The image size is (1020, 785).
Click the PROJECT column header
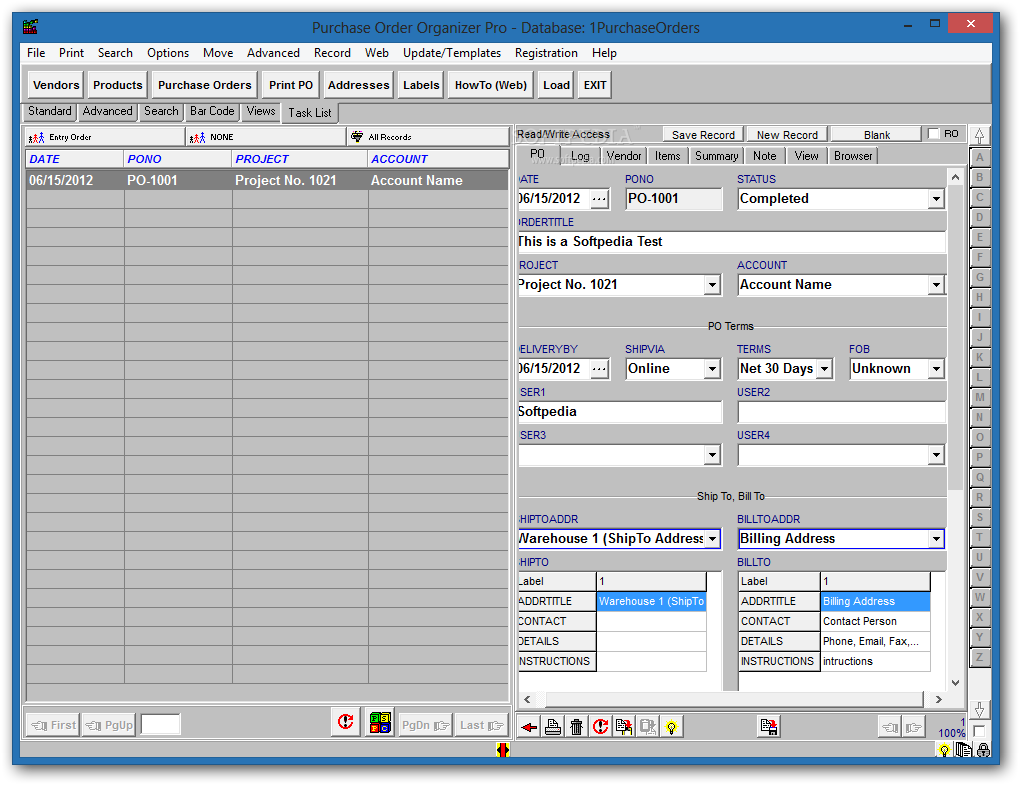[300, 159]
